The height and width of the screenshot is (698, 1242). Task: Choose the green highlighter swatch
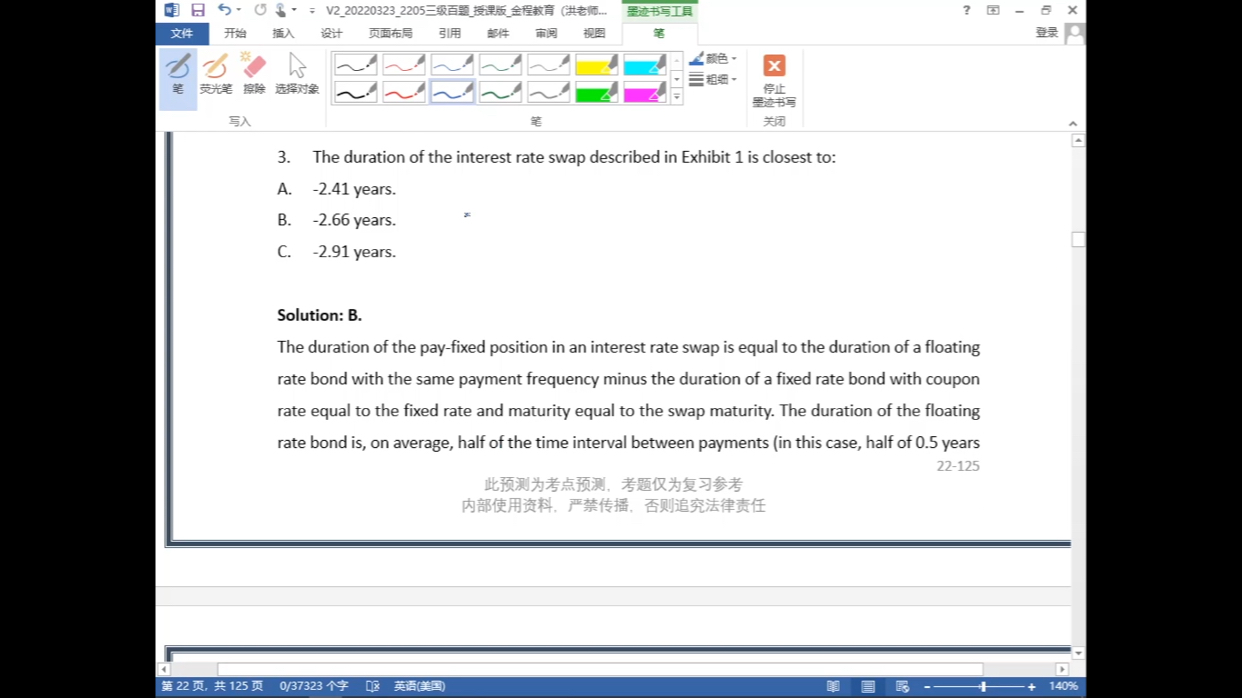click(596, 93)
